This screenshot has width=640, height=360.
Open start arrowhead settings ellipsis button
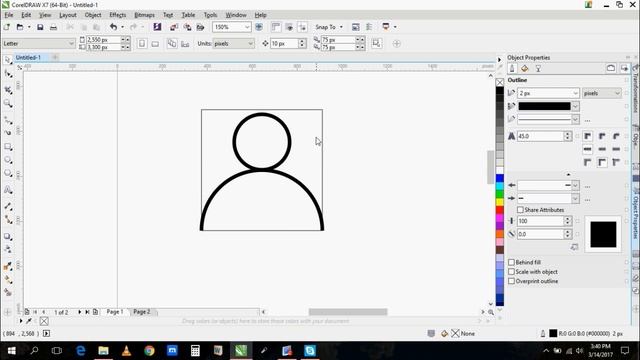[587, 186]
